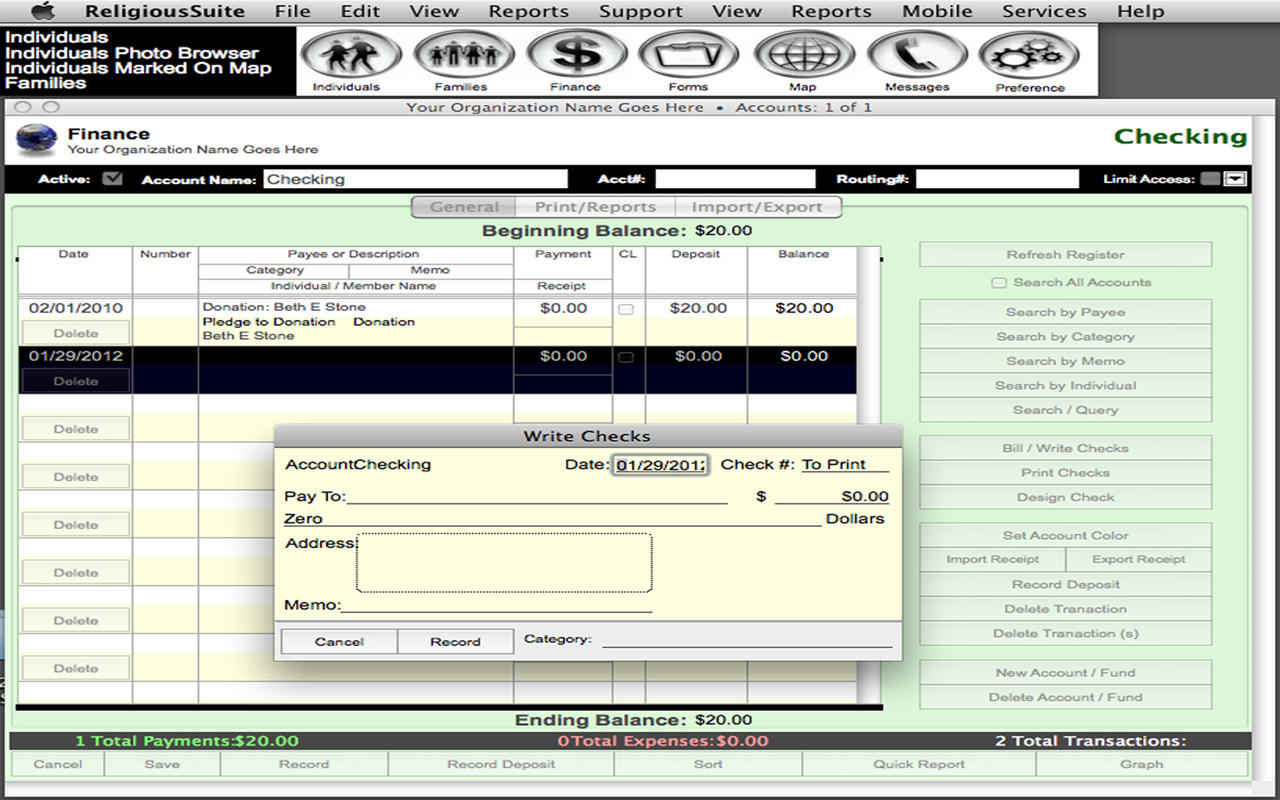Click the Search / Query button
This screenshot has height=800, width=1280.
pos(1065,410)
